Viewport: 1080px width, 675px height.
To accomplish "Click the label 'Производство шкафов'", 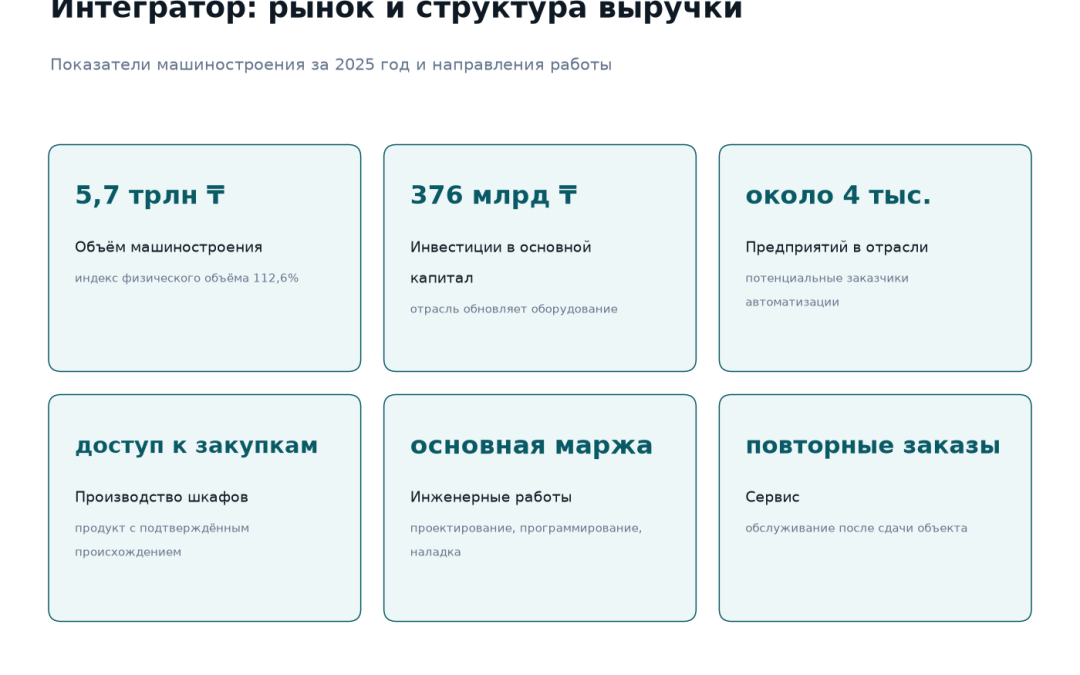I will pyautogui.click(x=162, y=497).
